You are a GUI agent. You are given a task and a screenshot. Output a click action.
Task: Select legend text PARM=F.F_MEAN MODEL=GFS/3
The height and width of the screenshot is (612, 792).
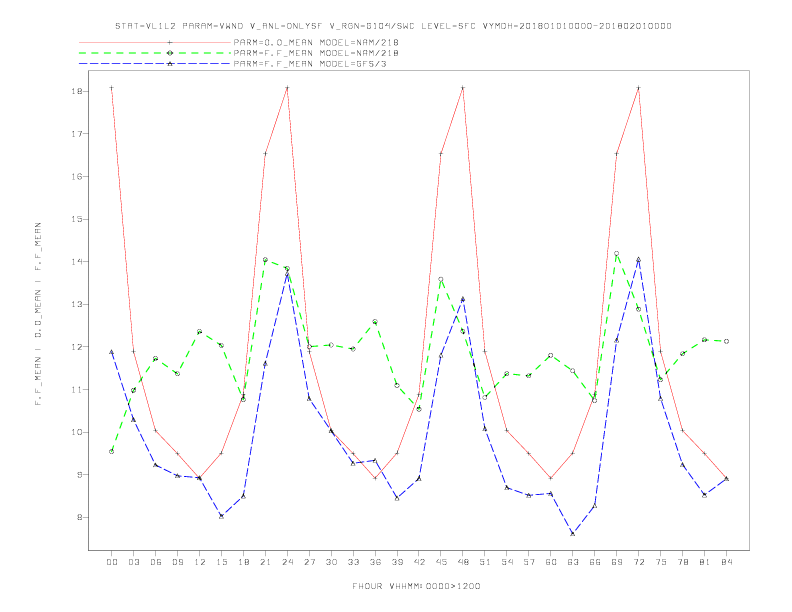(x=310, y=64)
